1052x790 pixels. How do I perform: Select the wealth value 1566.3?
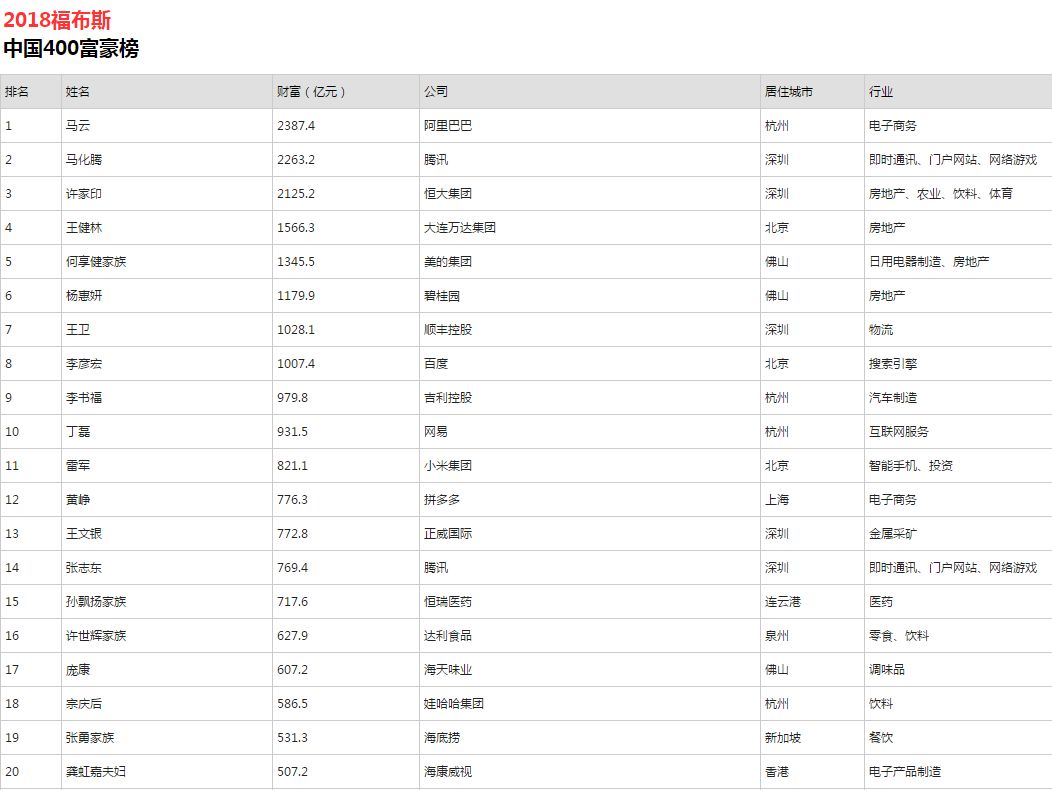click(x=296, y=228)
